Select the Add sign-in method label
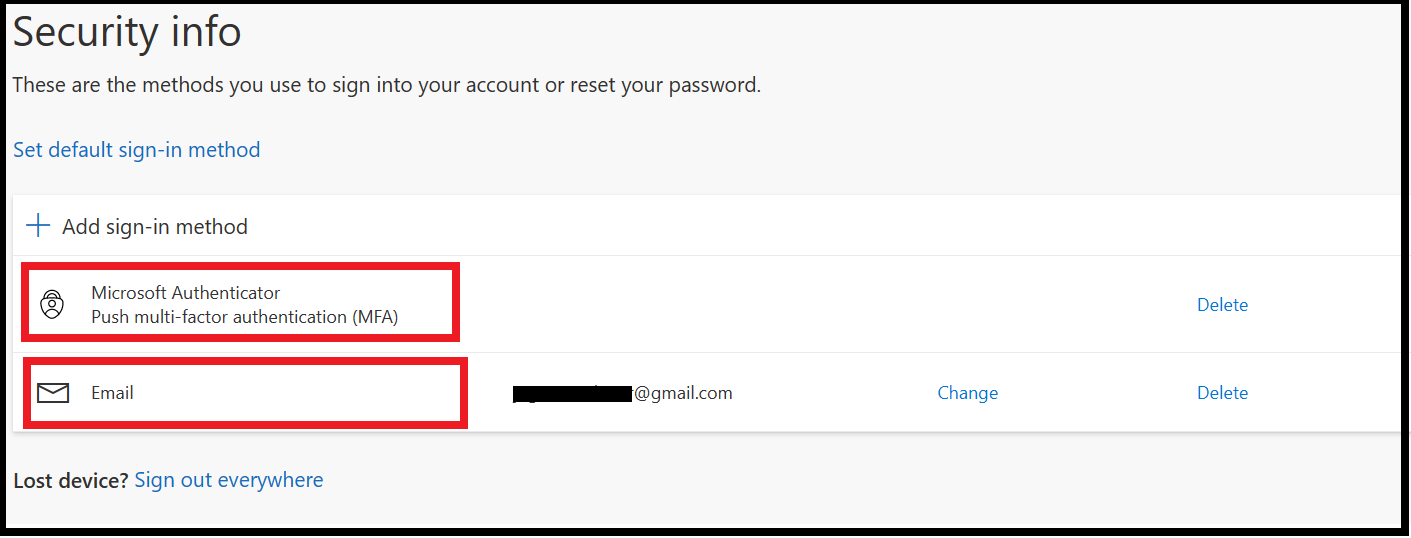This screenshot has width=1411, height=538. click(x=155, y=227)
